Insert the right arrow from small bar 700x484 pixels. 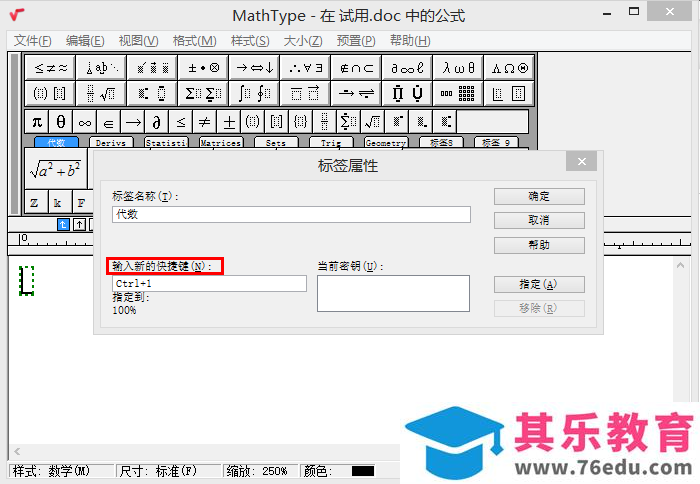click(x=133, y=121)
